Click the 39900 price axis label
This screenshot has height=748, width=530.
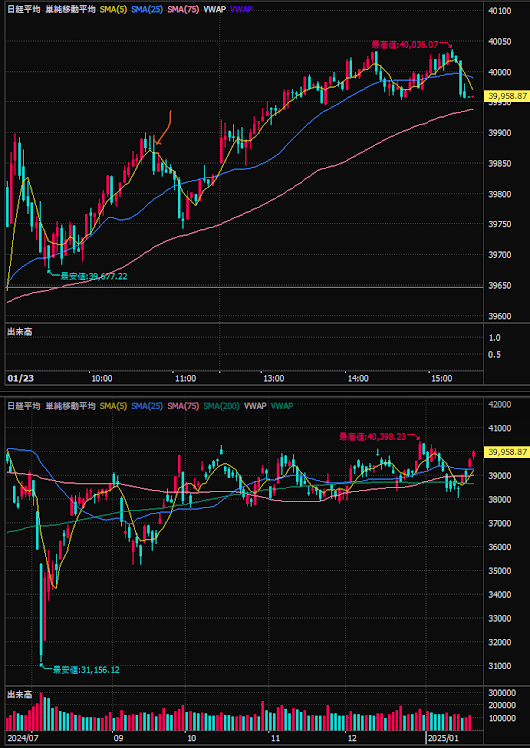[x=500, y=133]
